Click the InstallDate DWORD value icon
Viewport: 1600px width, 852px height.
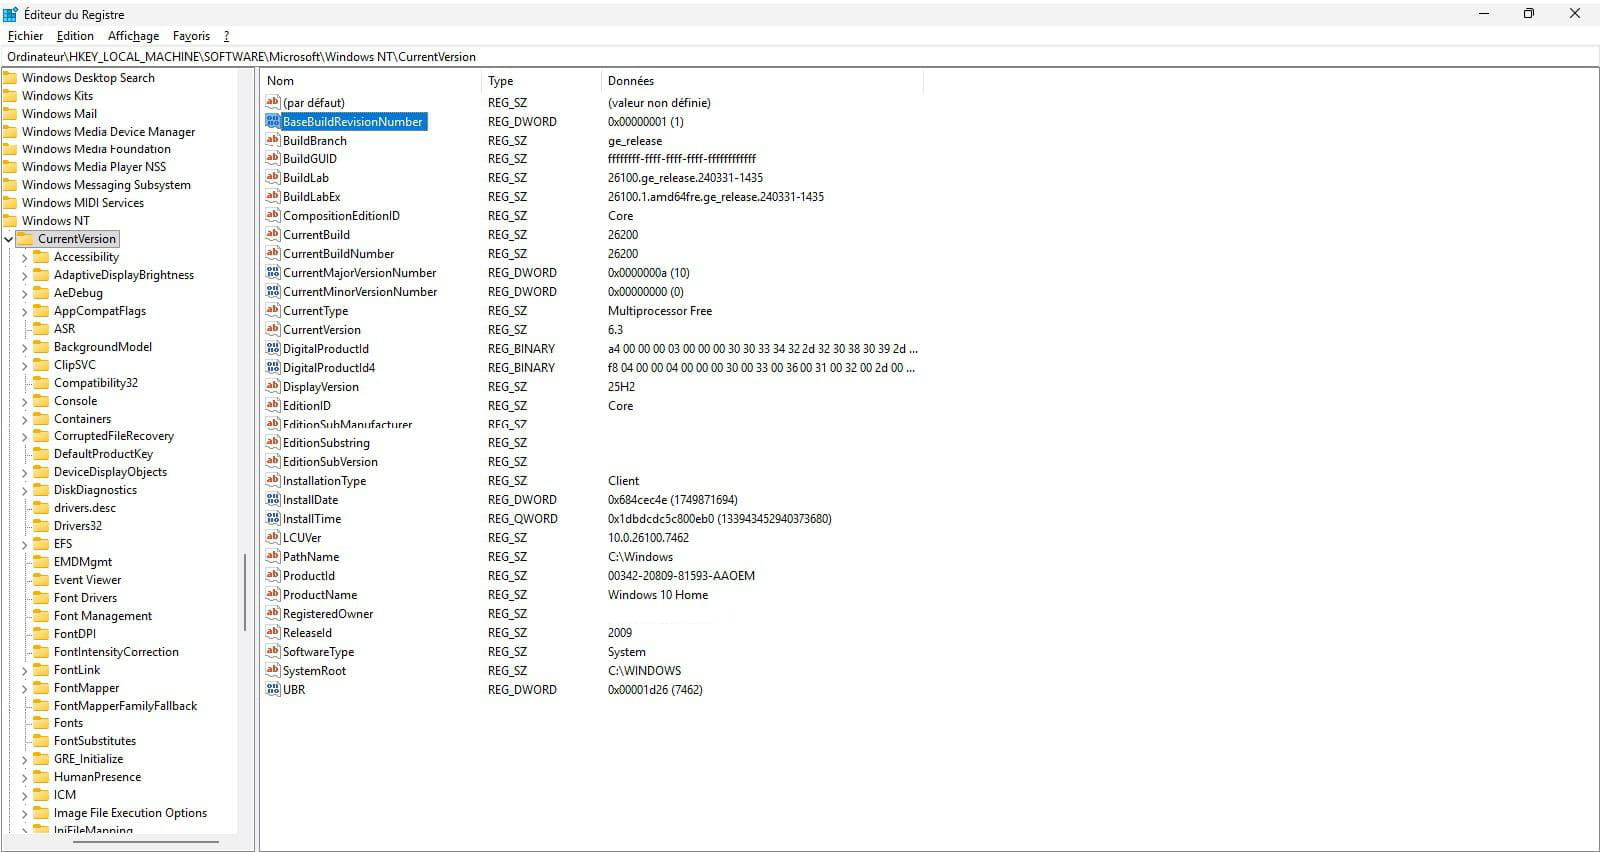(x=272, y=499)
